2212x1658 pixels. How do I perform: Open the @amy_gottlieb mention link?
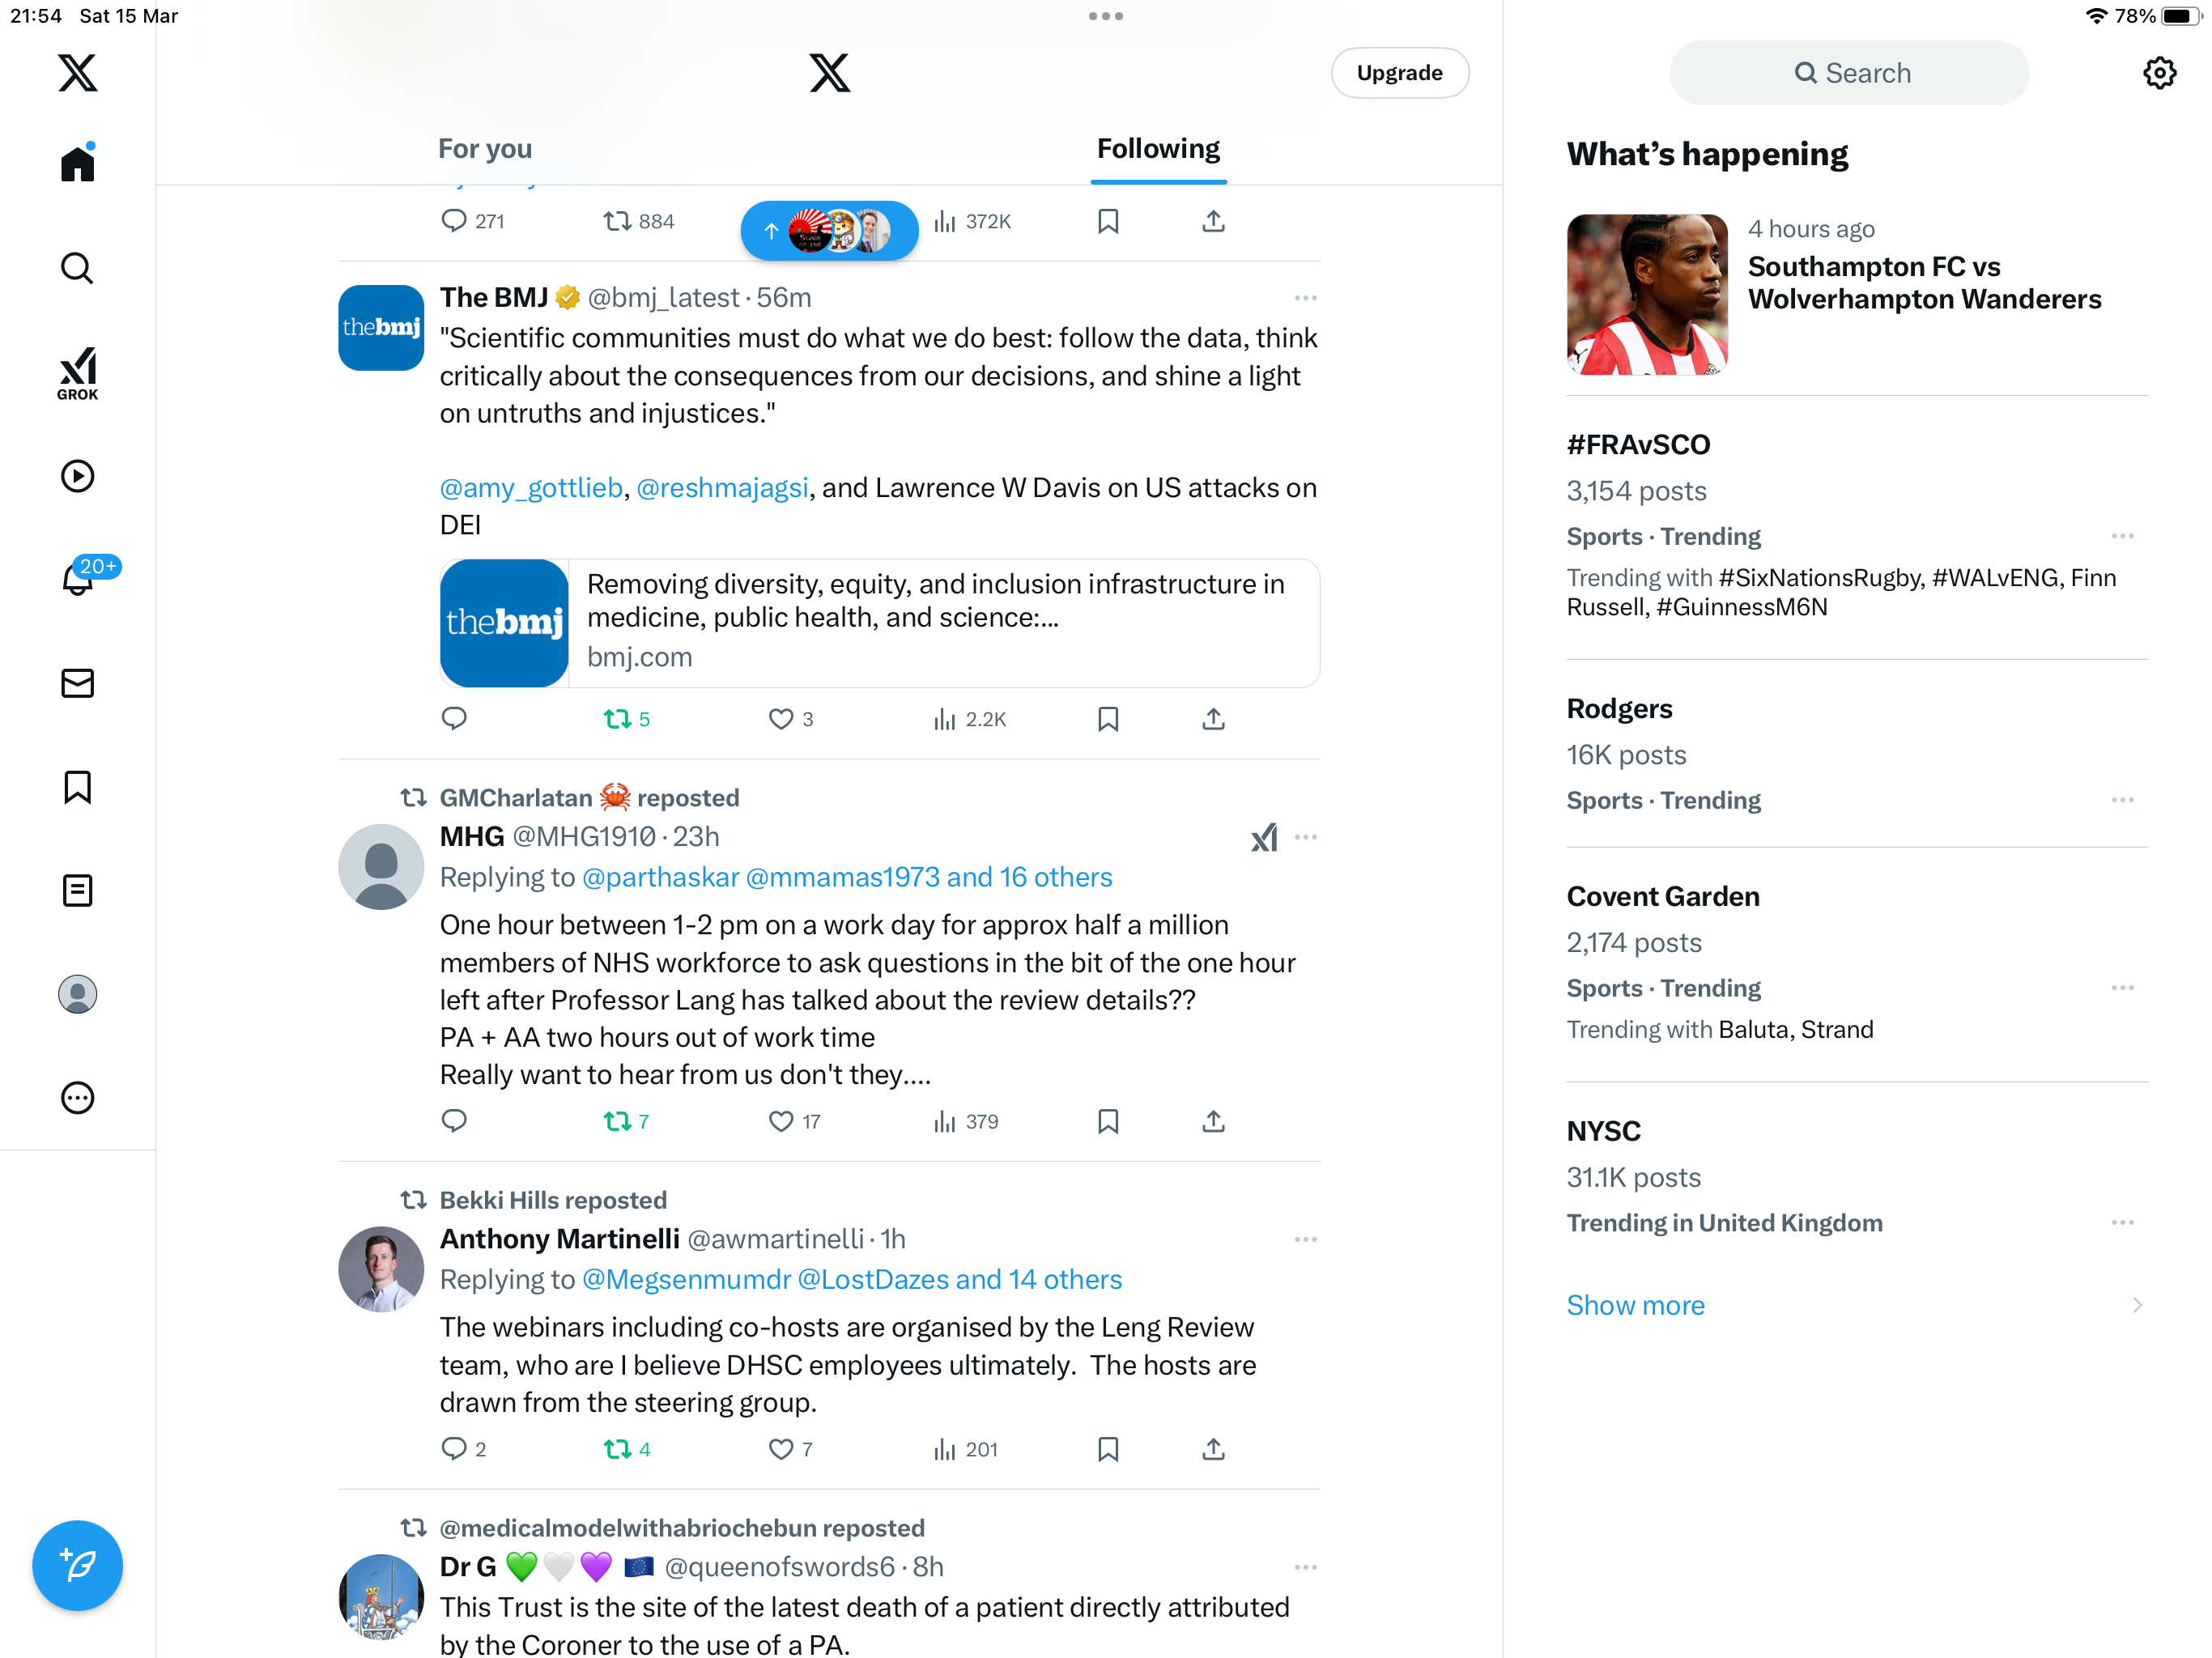tap(531, 487)
